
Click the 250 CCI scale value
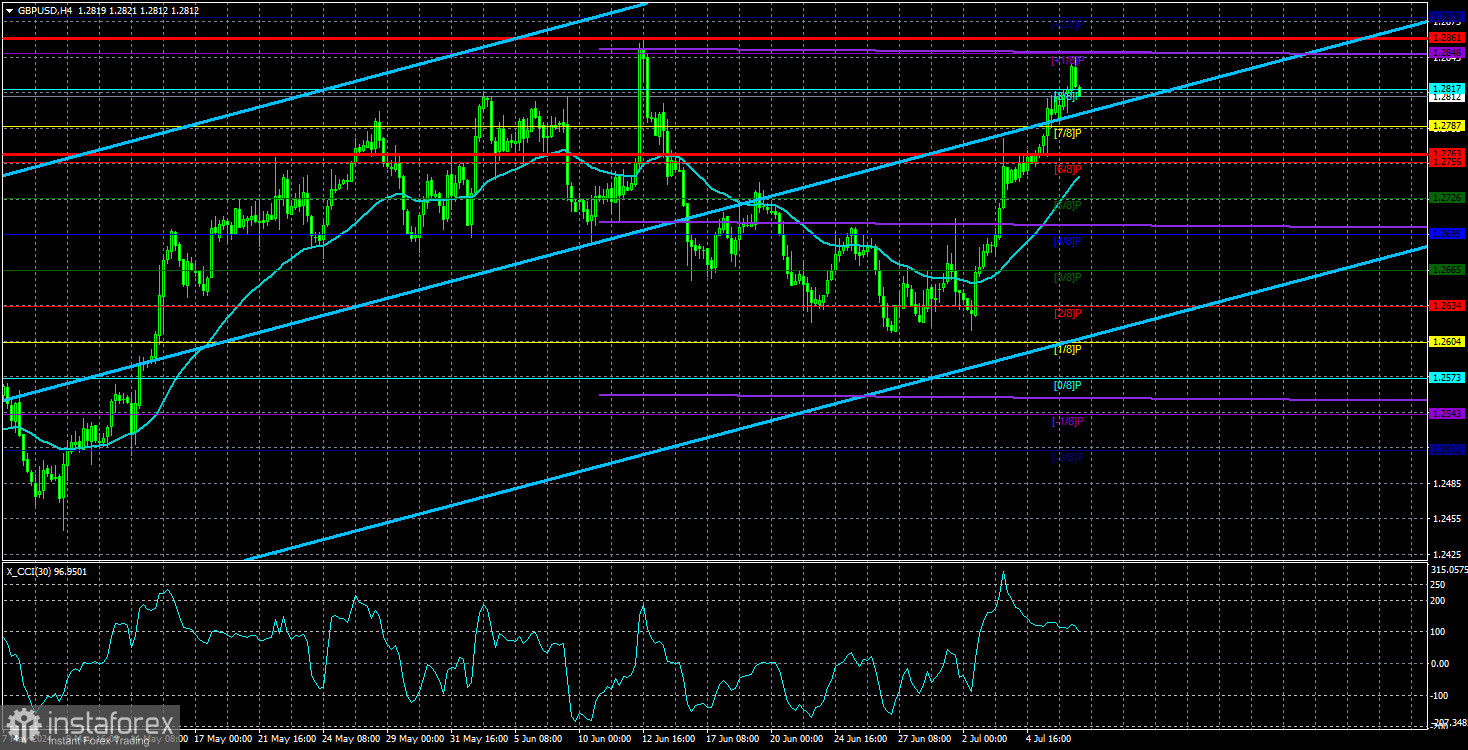point(1439,584)
